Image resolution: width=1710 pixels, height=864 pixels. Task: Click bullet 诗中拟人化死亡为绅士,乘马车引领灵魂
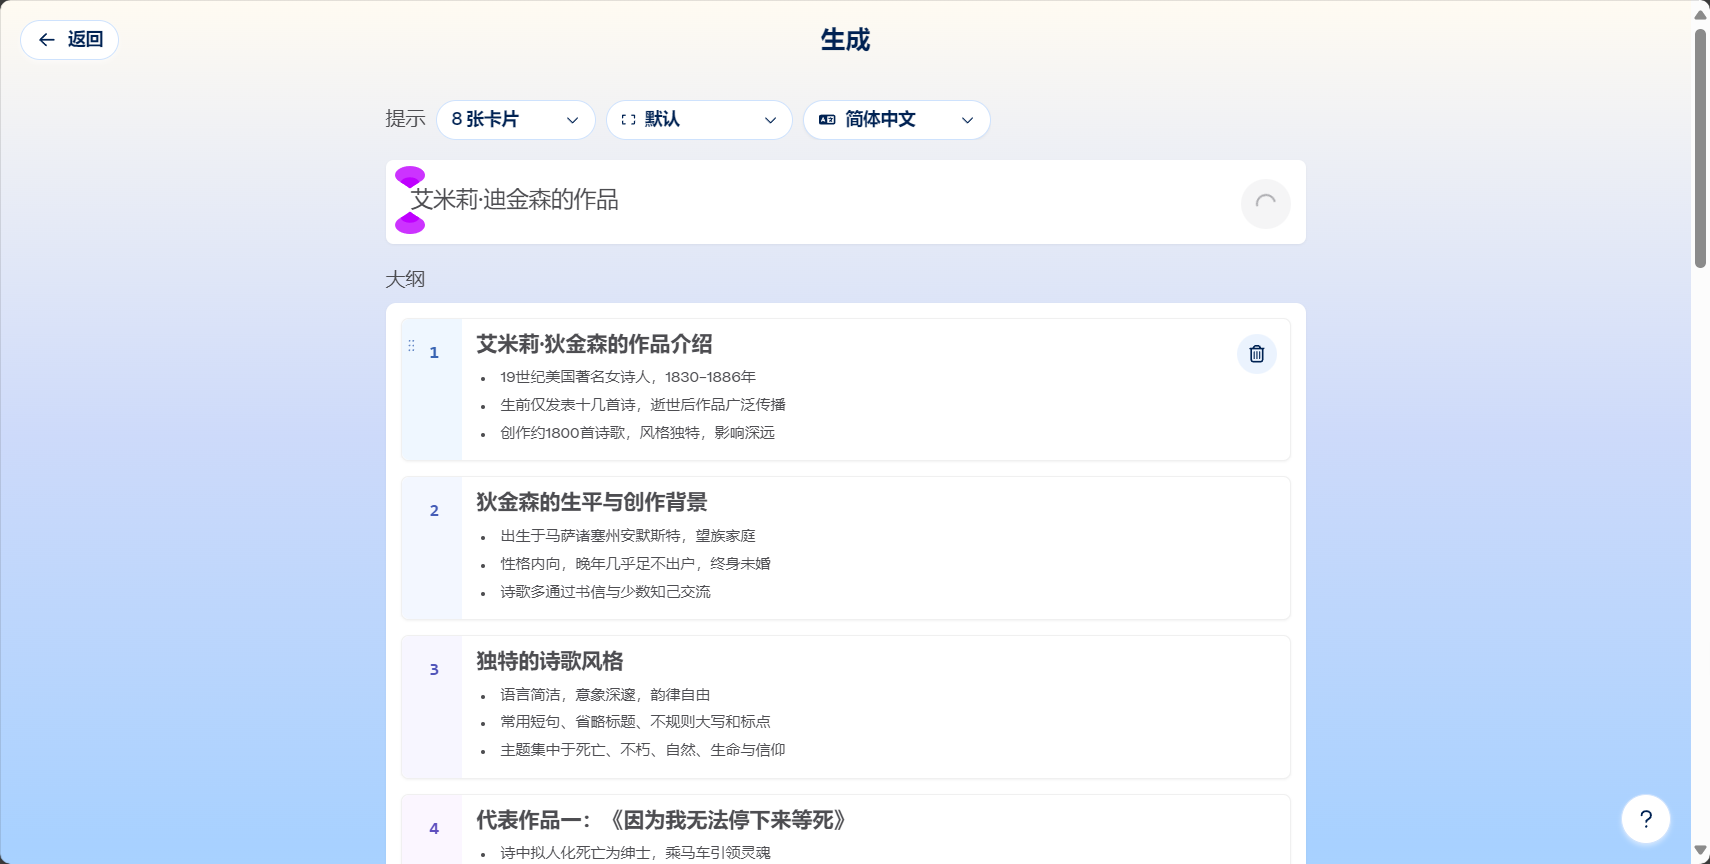tap(636, 853)
